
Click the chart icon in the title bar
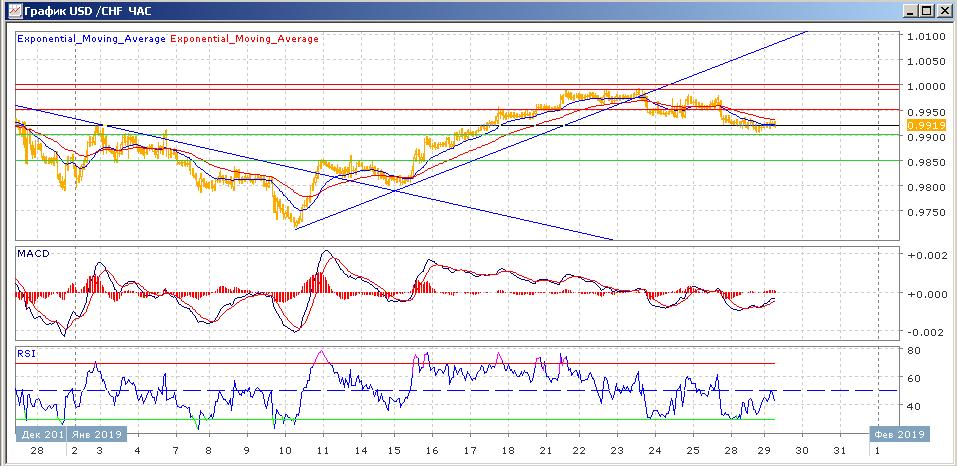click(13, 11)
